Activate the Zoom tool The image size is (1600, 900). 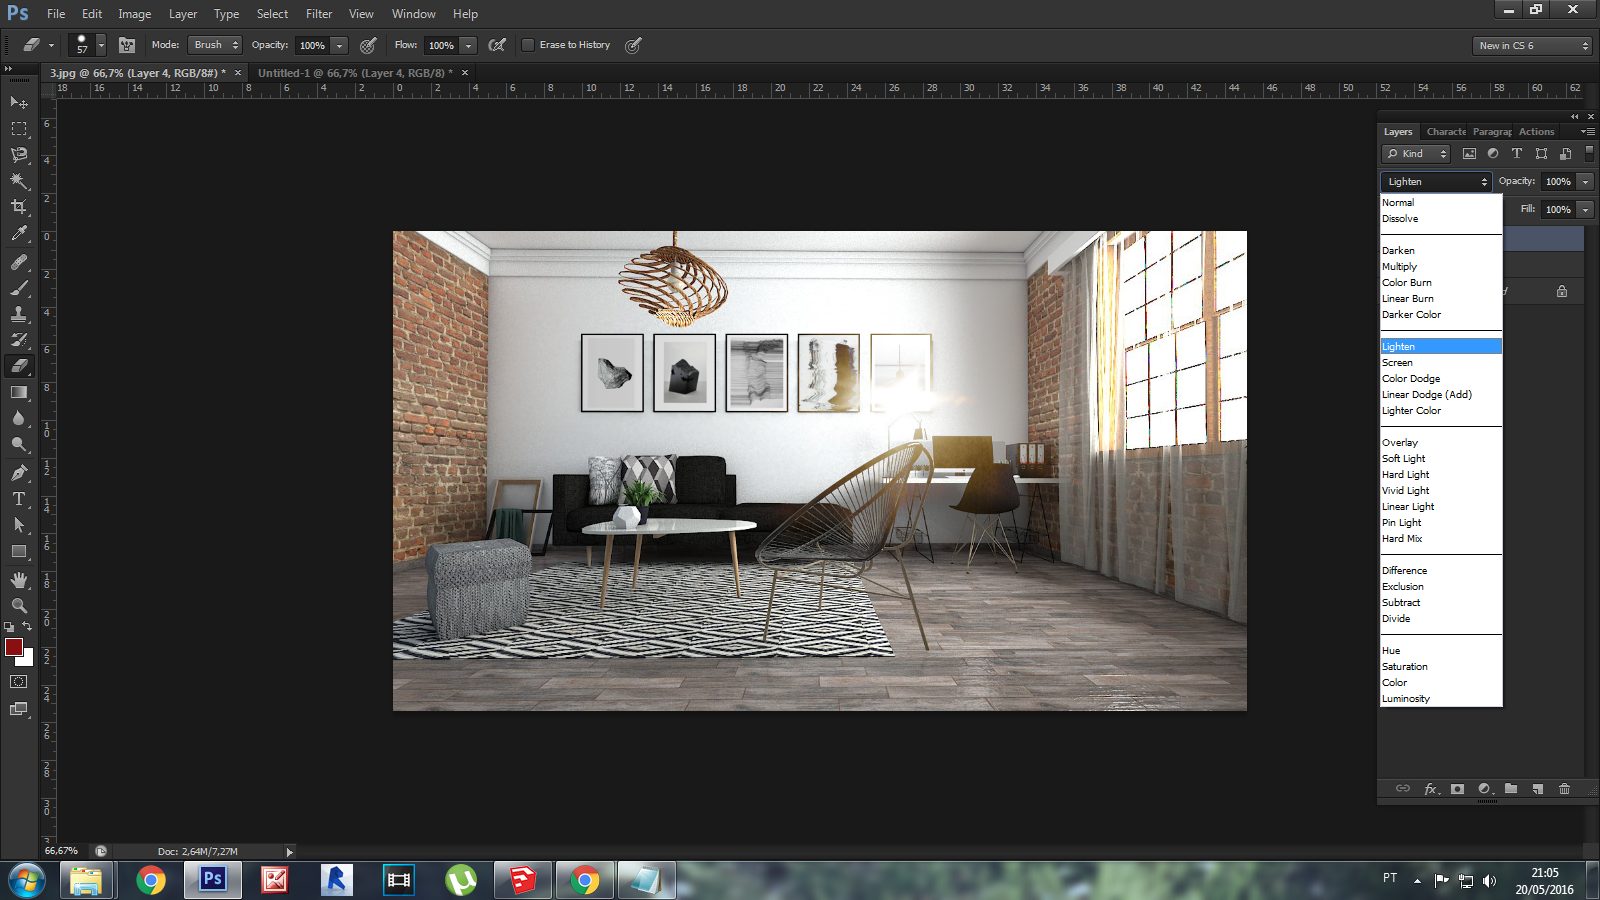[19, 606]
